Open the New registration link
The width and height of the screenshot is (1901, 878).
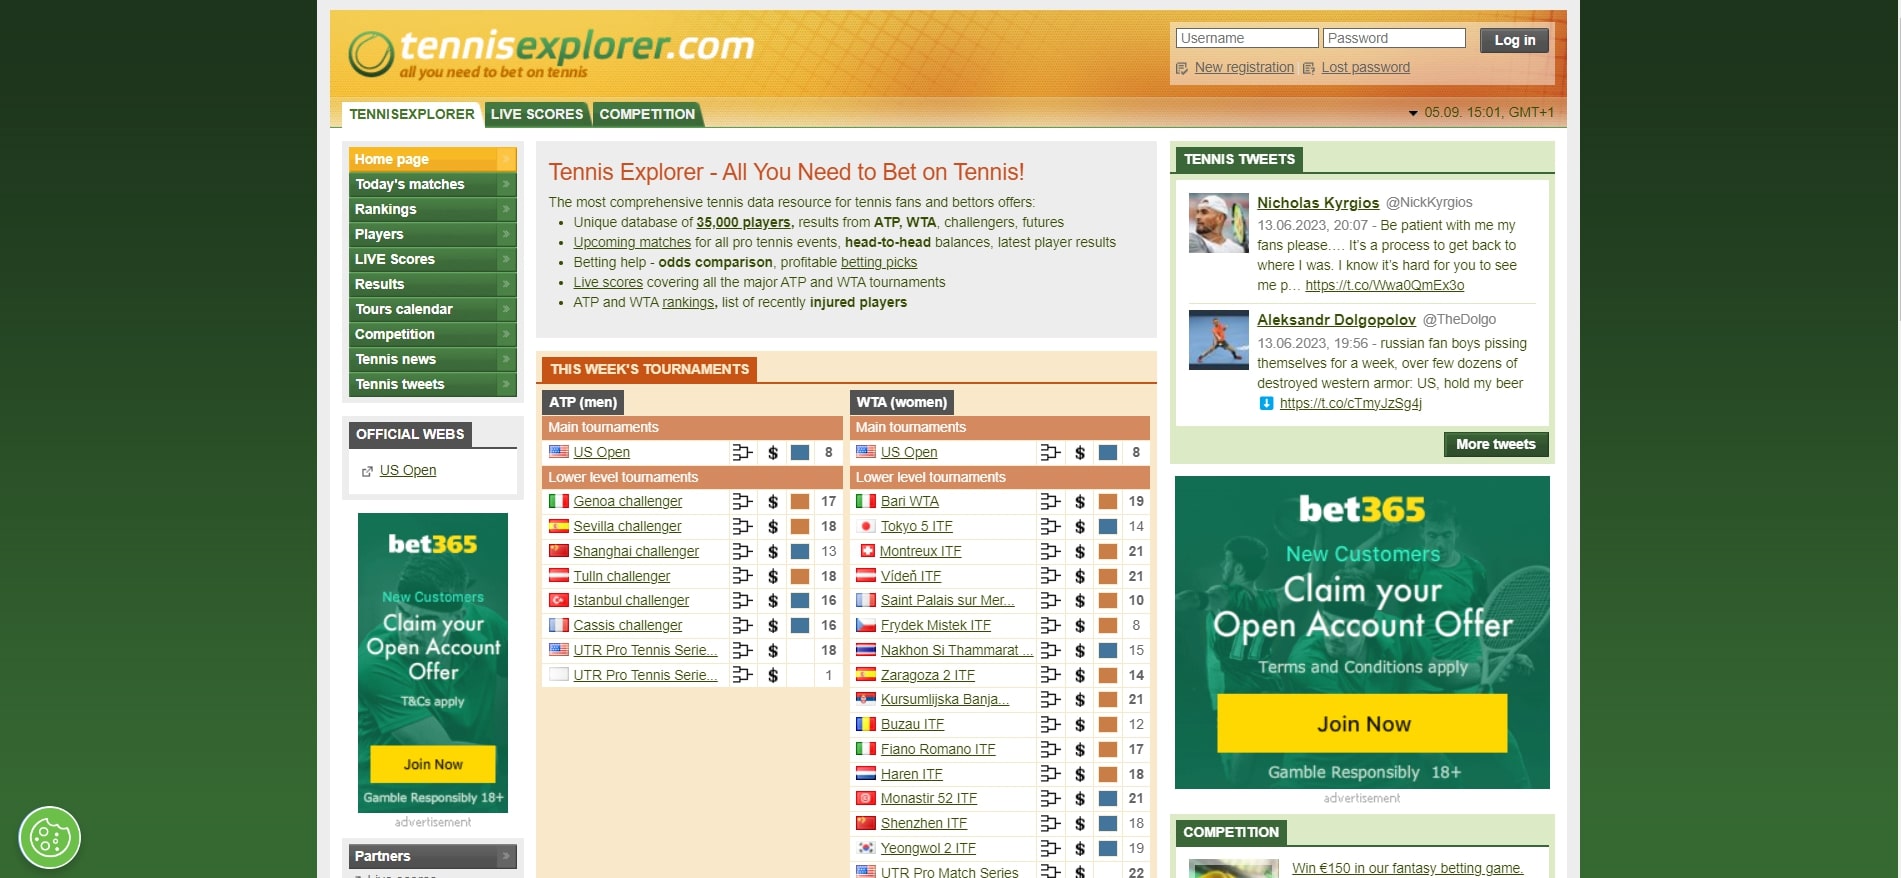(1244, 68)
